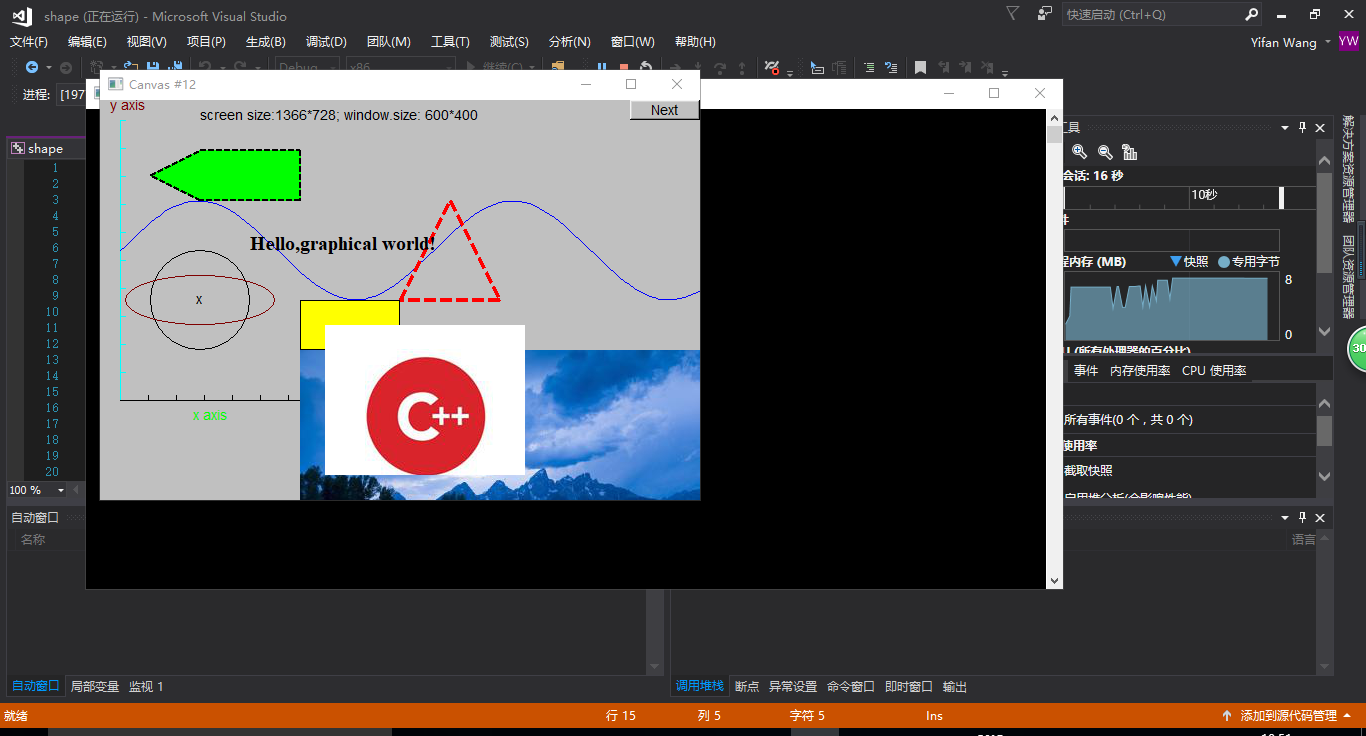Click the console window vertical scrollbar
Viewport: 1366px width, 736px height.
click(1054, 350)
